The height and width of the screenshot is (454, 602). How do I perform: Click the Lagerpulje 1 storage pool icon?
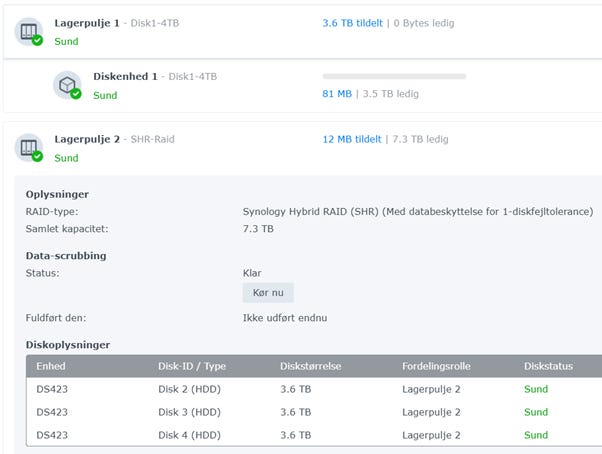[28, 30]
